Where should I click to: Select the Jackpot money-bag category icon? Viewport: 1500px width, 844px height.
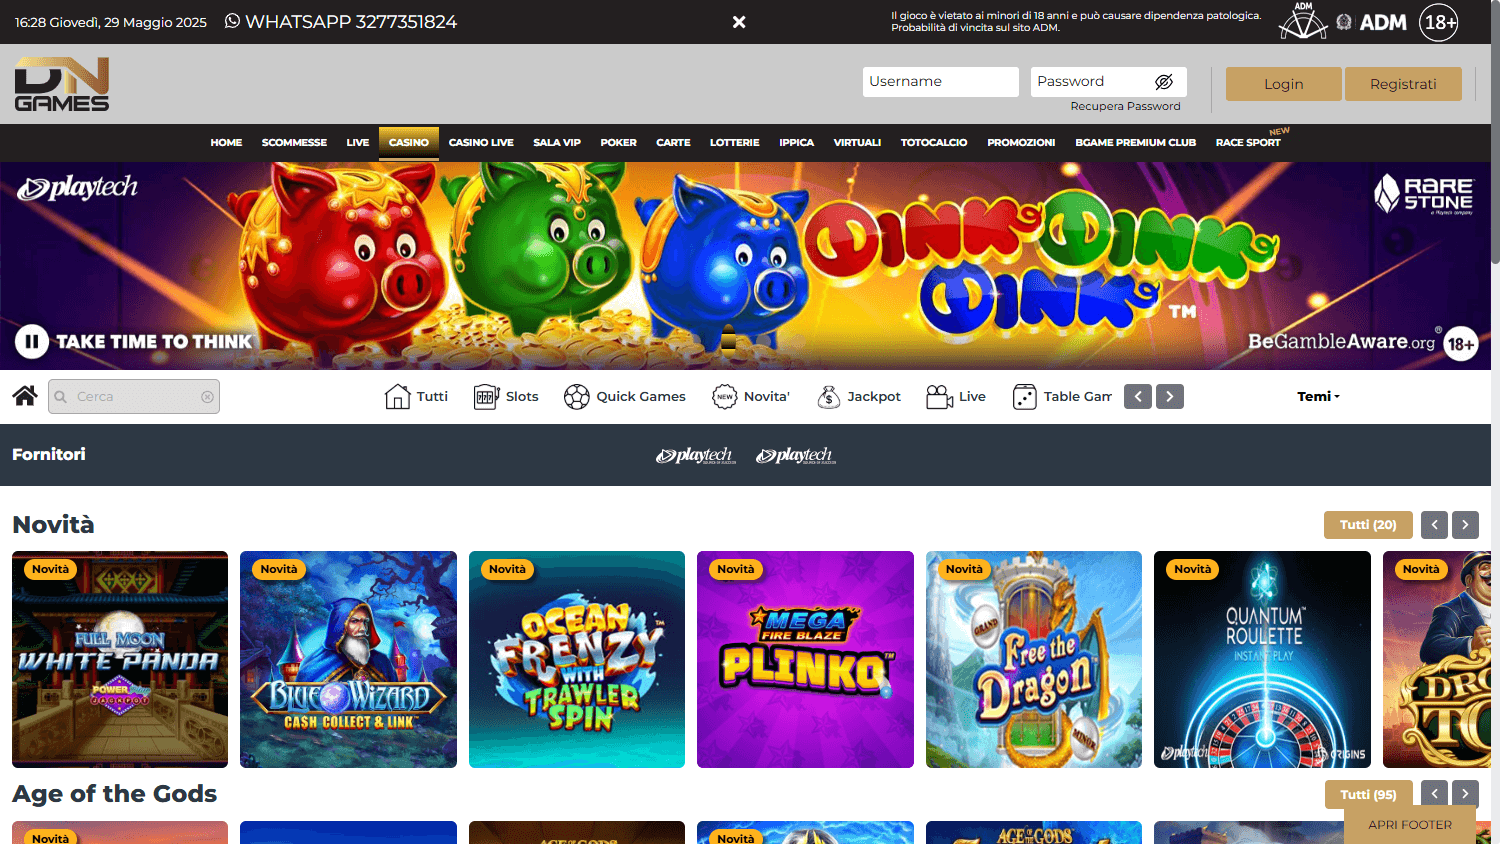pyautogui.click(x=828, y=396)
